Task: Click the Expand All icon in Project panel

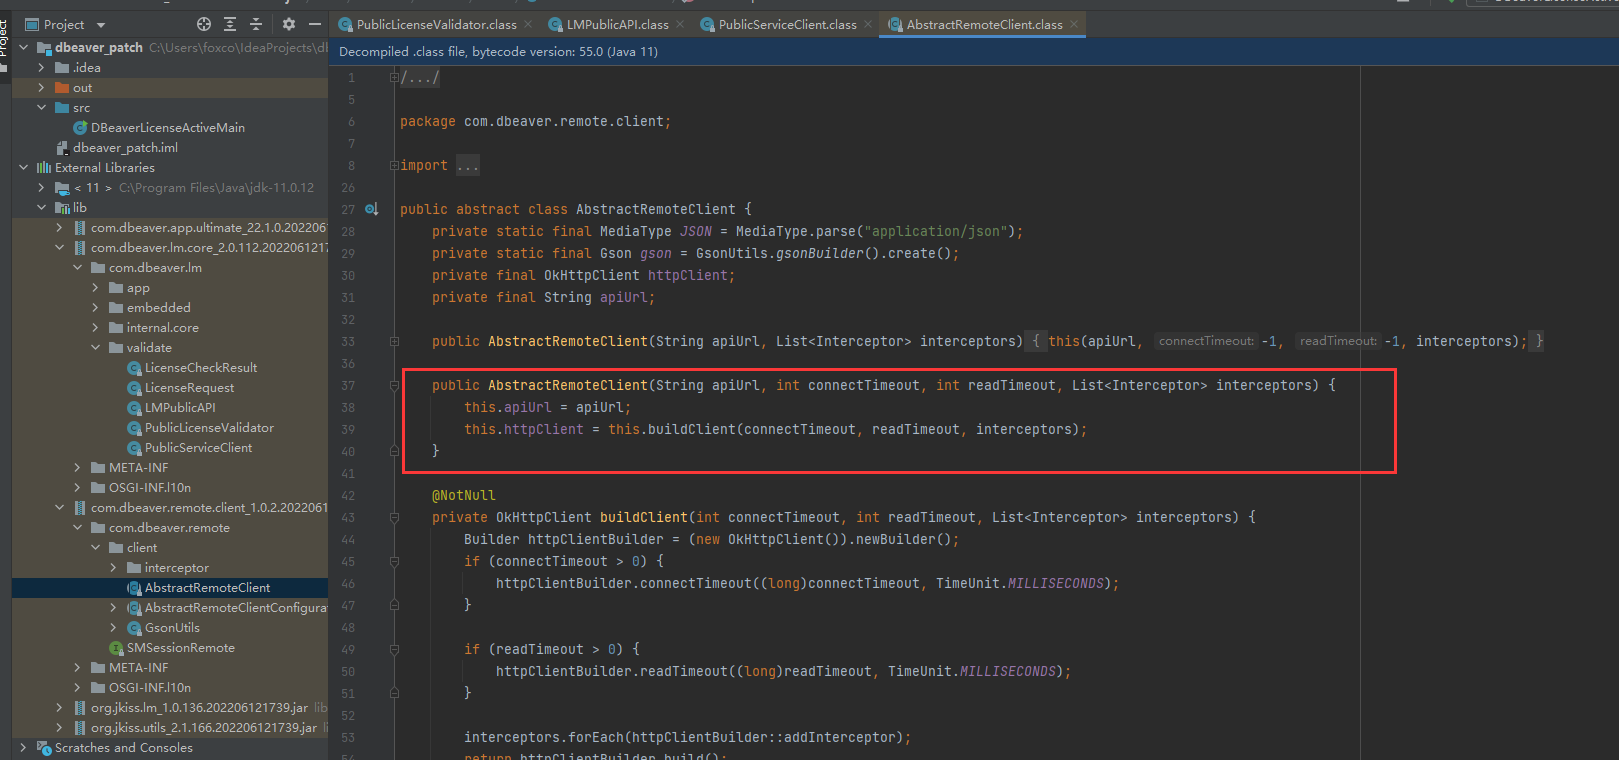Action: (230, 24)
